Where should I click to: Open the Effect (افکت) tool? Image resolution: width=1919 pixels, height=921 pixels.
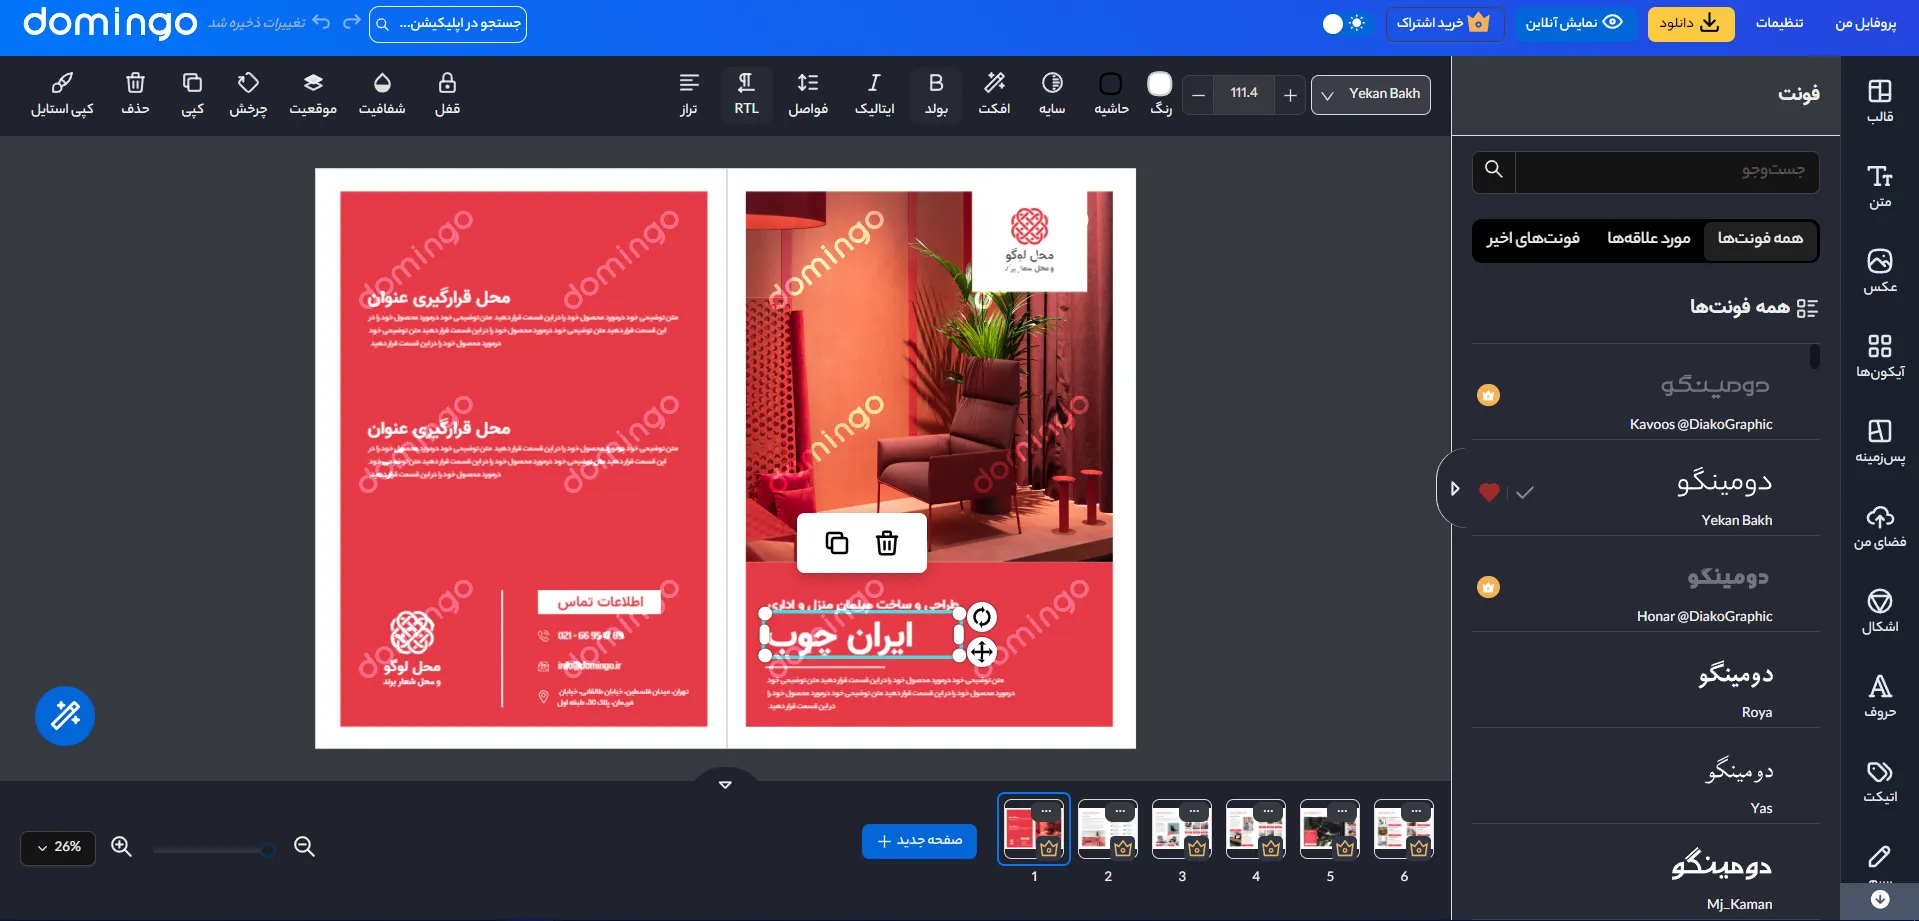[994, 94]
